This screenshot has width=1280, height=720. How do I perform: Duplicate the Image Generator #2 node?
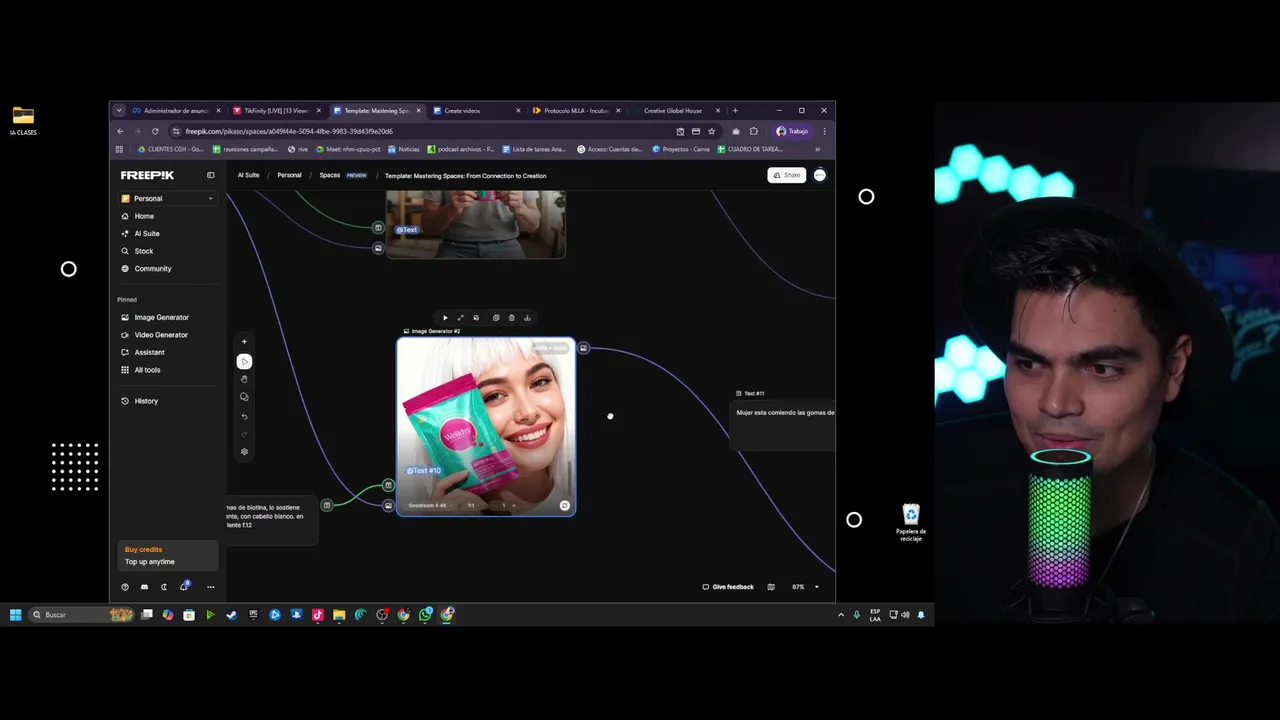[496, 318]
